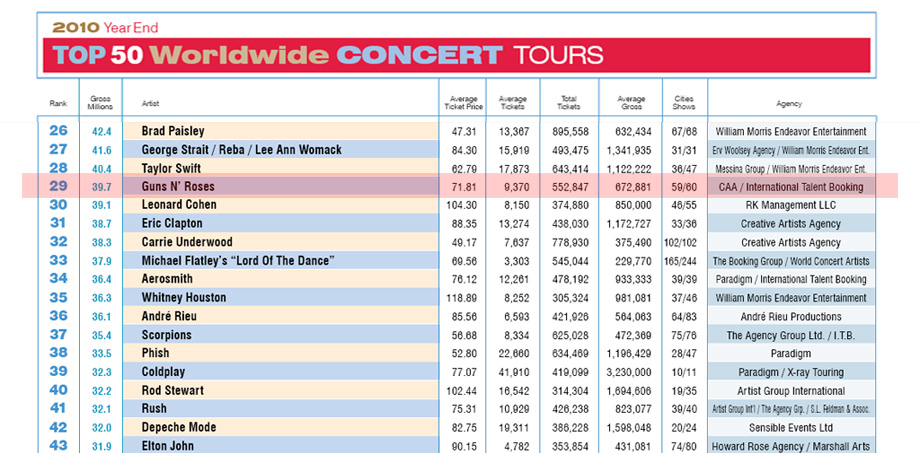The height and width of the screenshot is (453, 920).
Task: Select the Coldplay artist cell
Action: [x=280, y=371]
